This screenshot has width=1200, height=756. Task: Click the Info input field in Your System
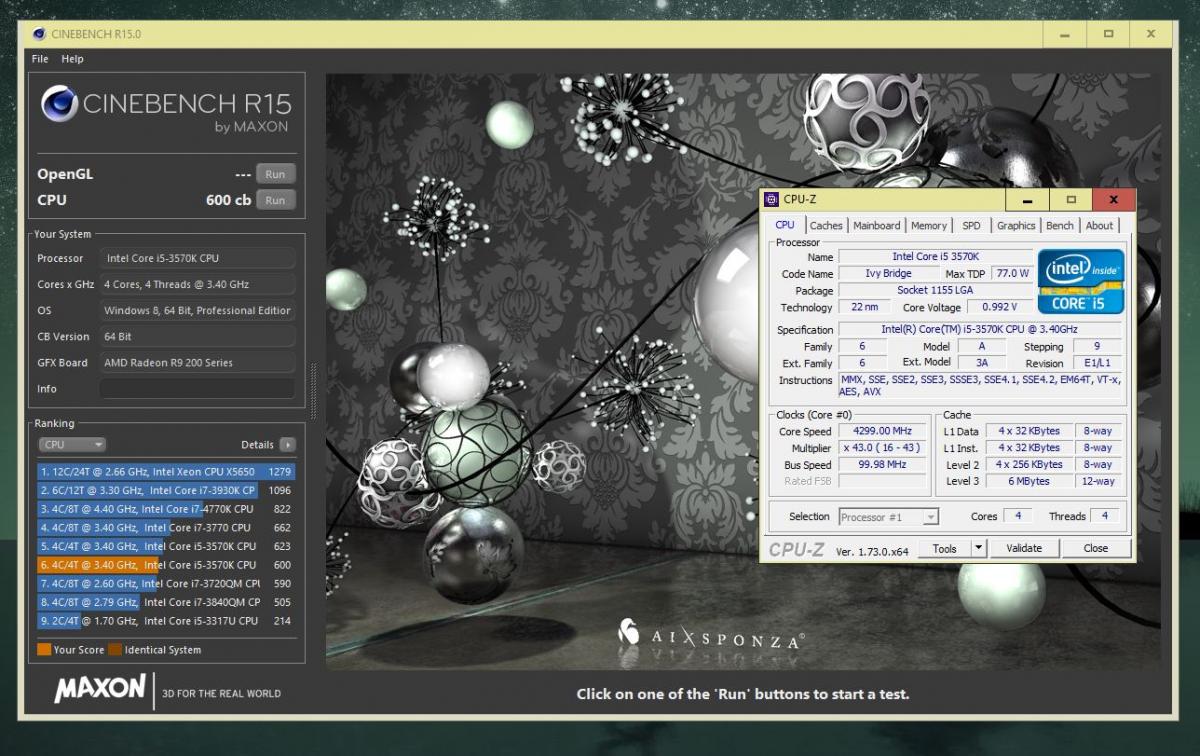coord(197,389)
